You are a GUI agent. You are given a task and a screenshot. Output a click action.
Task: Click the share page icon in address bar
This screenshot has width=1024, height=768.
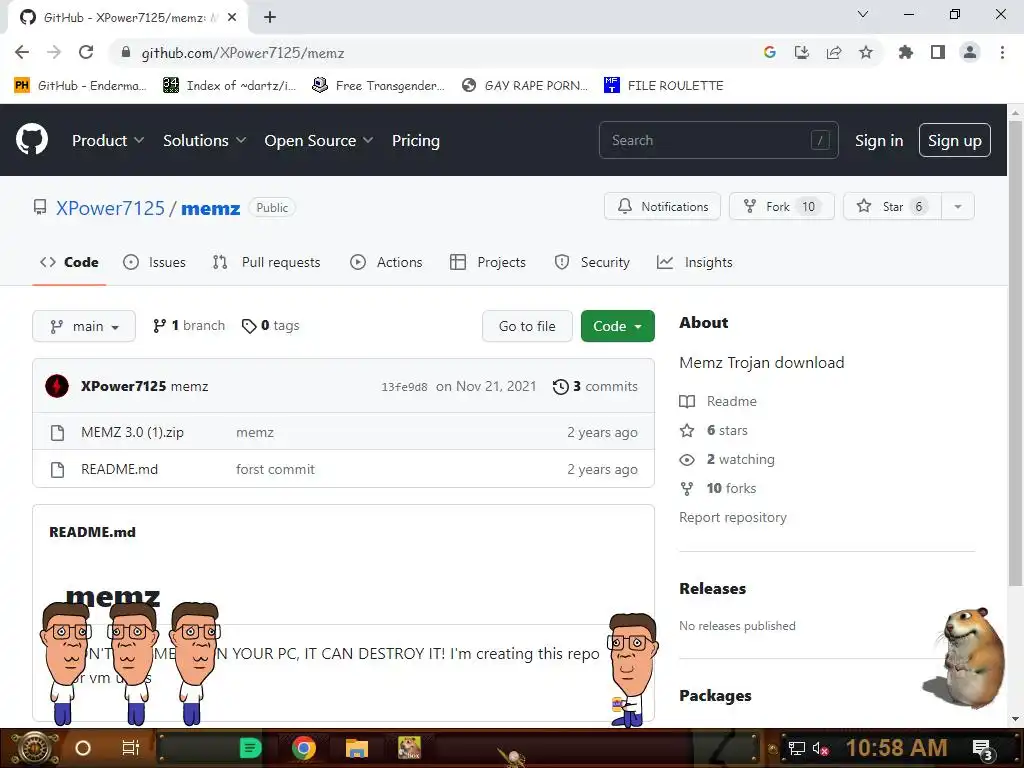point(834,52)
